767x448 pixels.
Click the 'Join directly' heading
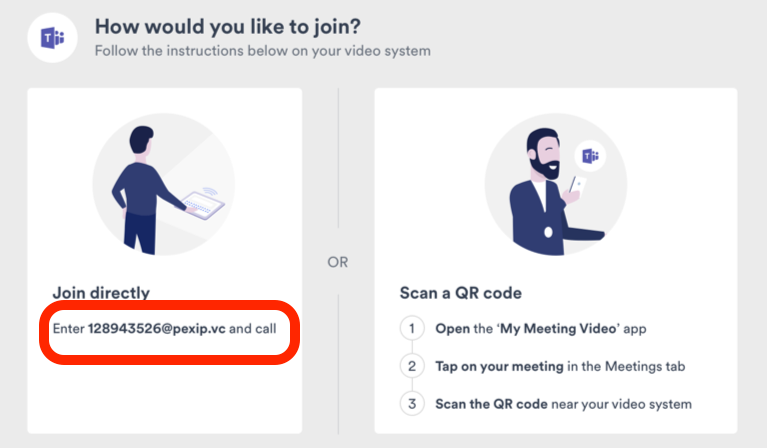[101, 293]
